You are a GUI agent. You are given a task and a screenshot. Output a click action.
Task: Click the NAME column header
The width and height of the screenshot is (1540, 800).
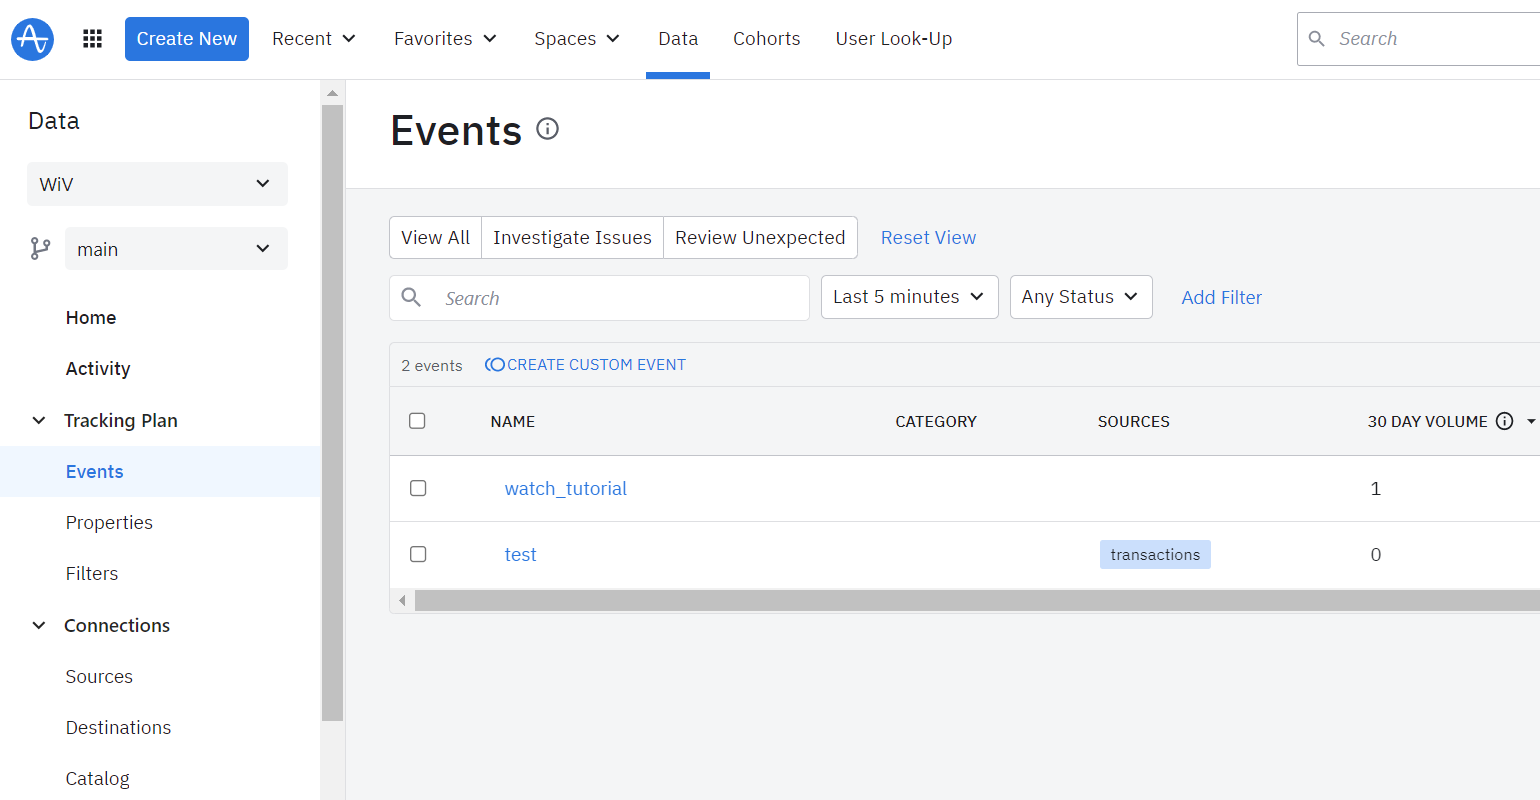(512, 422)
